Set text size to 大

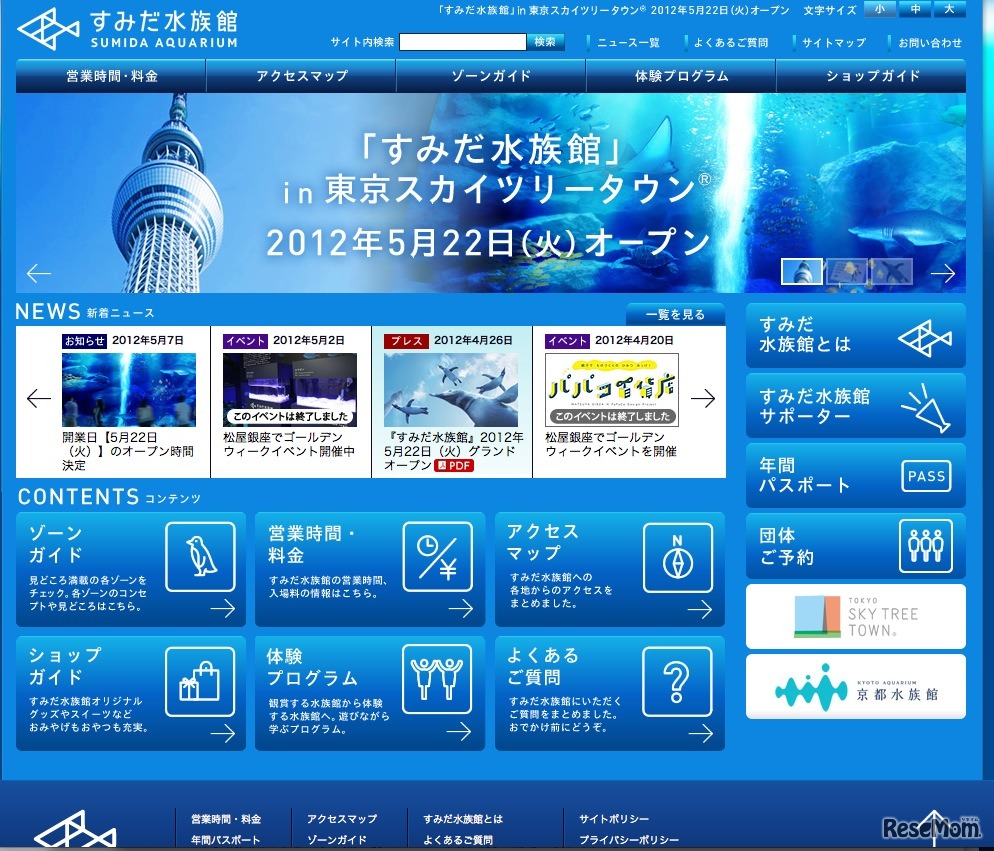pyautogui.click(x=950, y=10)
